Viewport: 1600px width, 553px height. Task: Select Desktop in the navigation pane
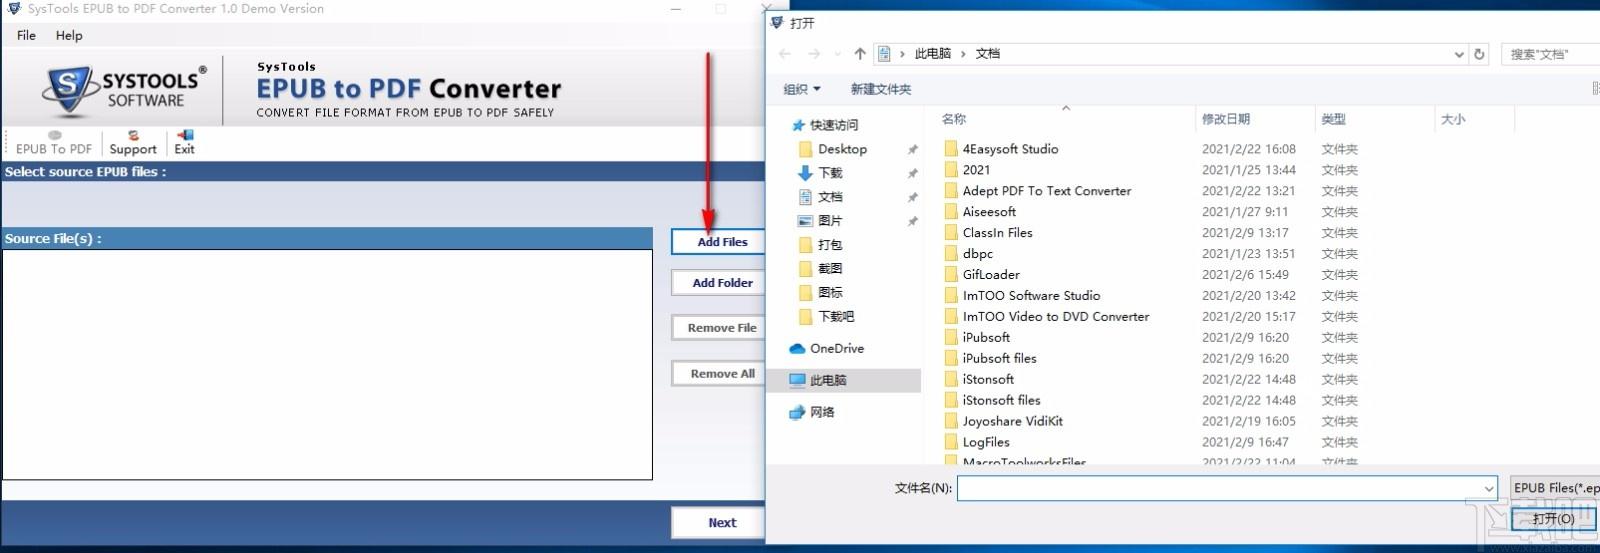pos(842,149)
